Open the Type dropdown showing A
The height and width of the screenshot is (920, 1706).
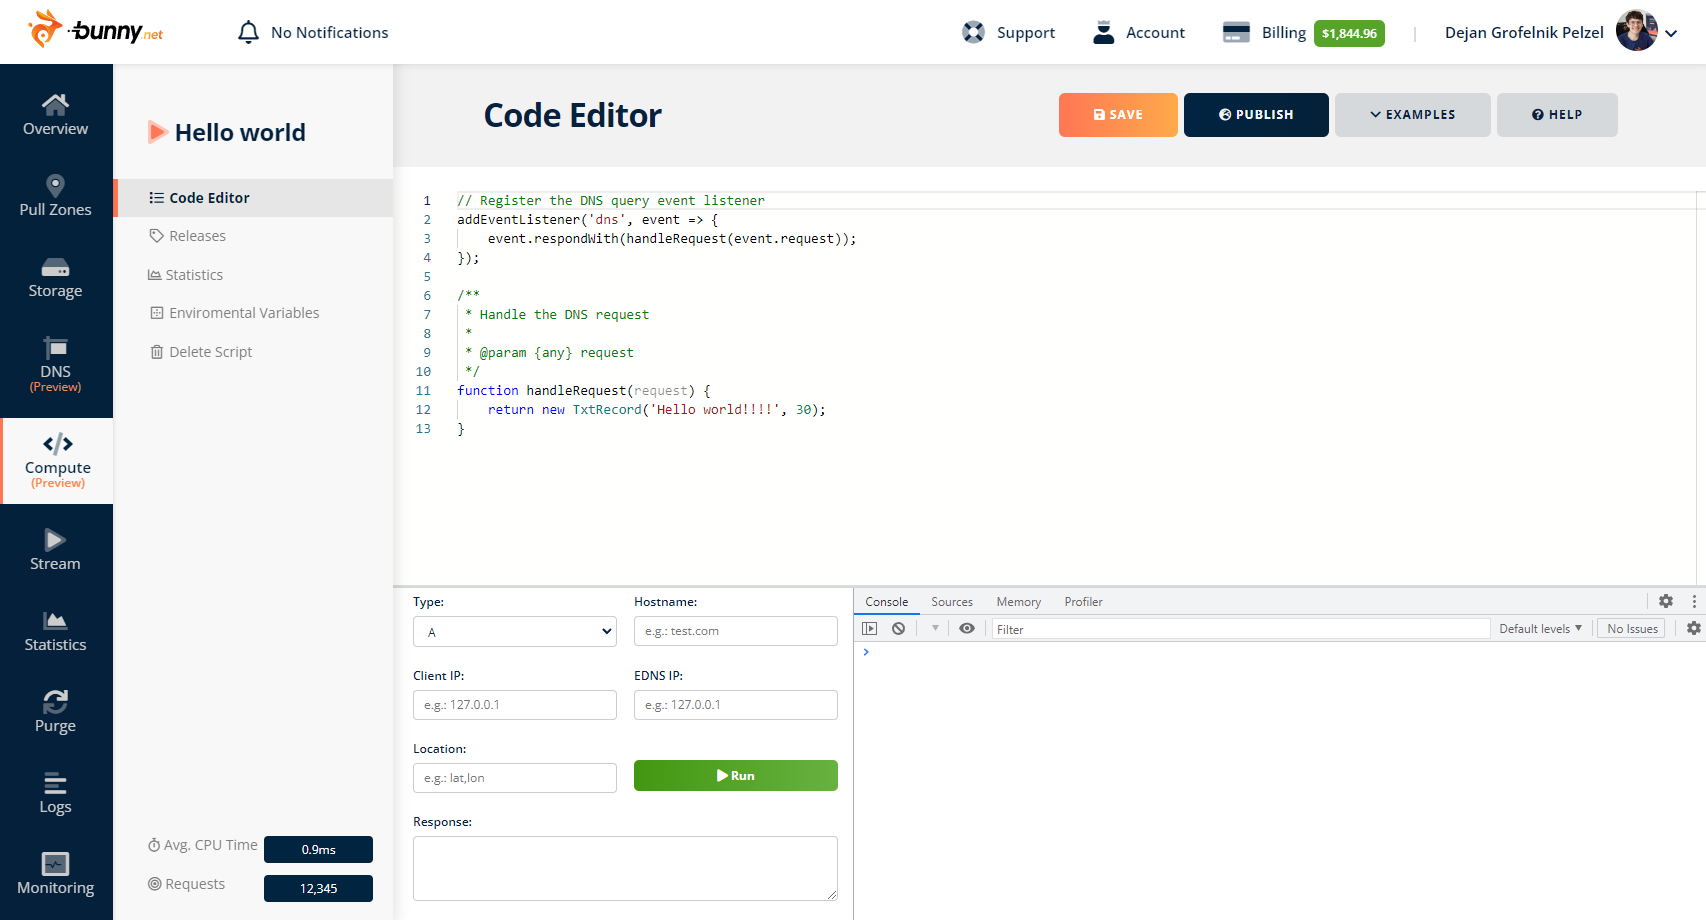515,631
